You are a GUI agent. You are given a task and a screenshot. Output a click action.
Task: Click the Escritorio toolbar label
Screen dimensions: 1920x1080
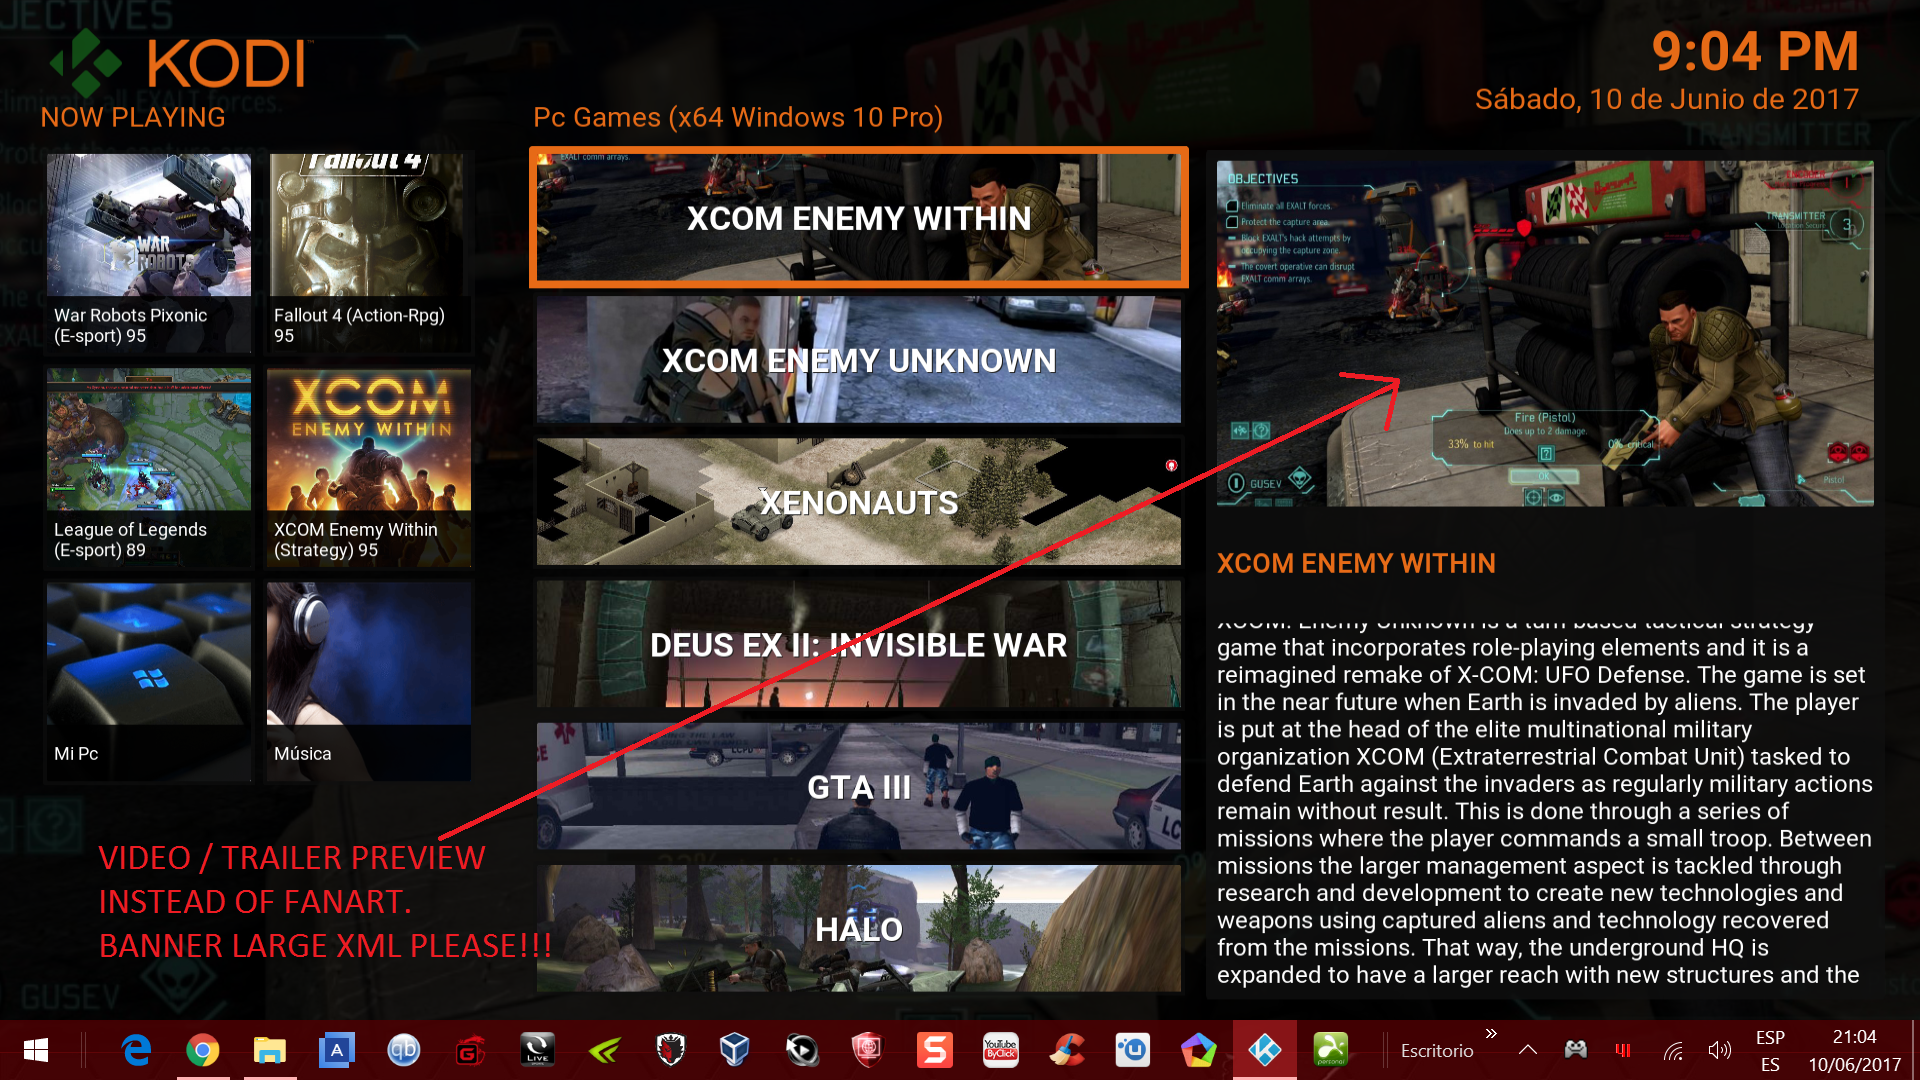(1436, 1051)
